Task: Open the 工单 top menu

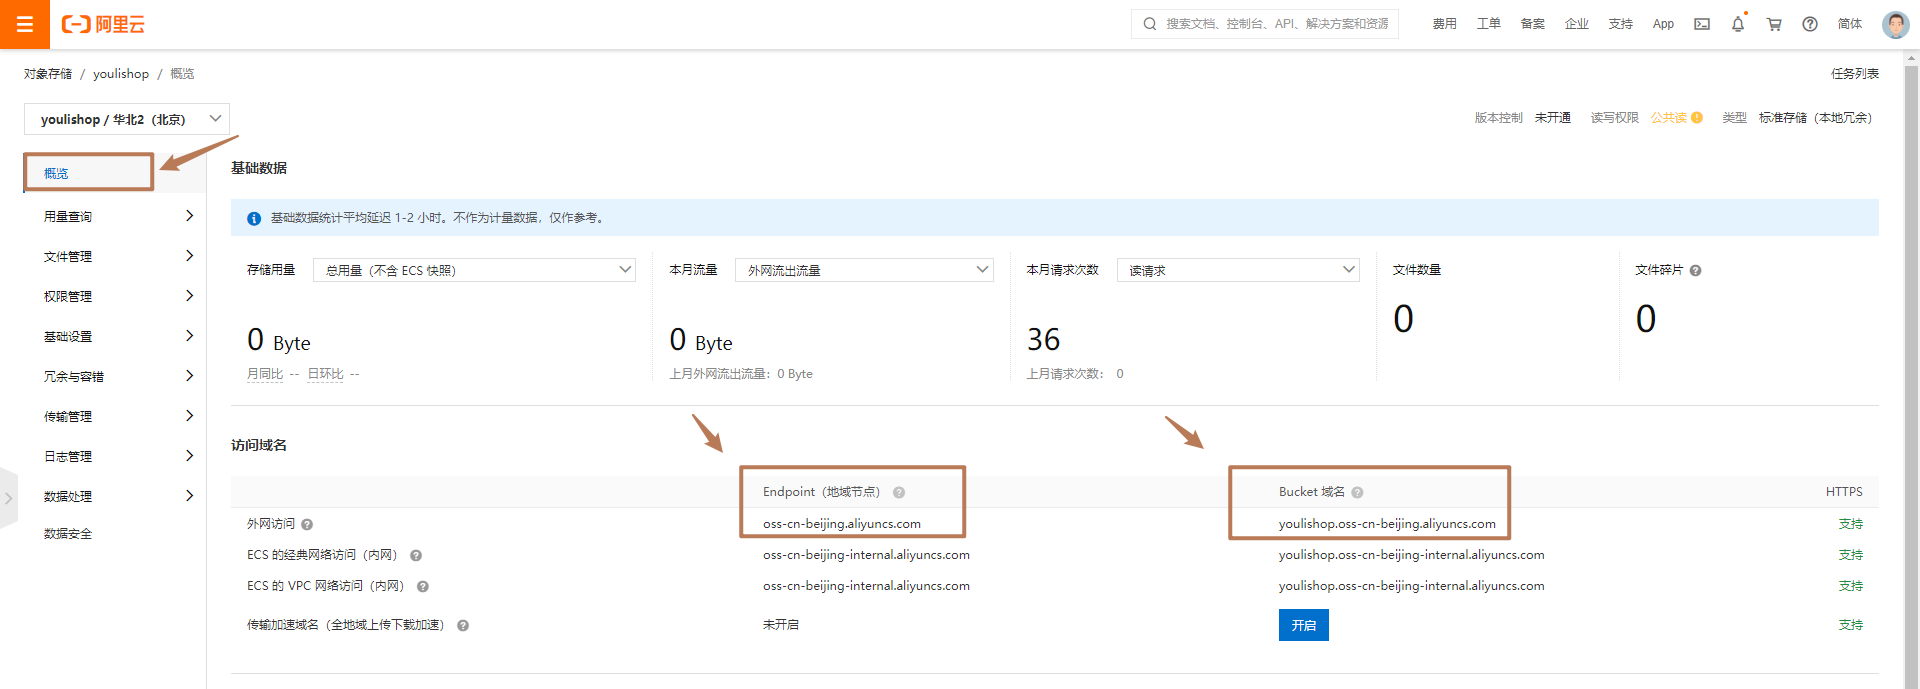Action: tap(1489, 24)
